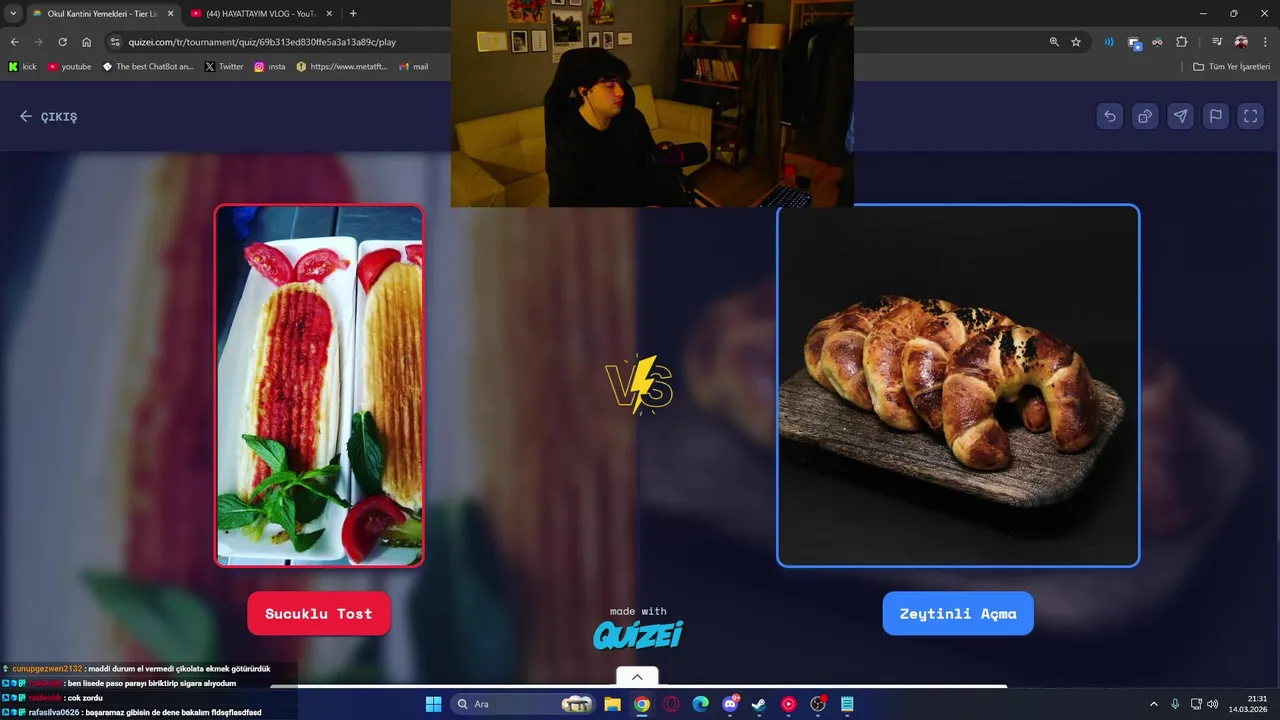Reload the page
1280x720 pixels.
tap(62, 42)
